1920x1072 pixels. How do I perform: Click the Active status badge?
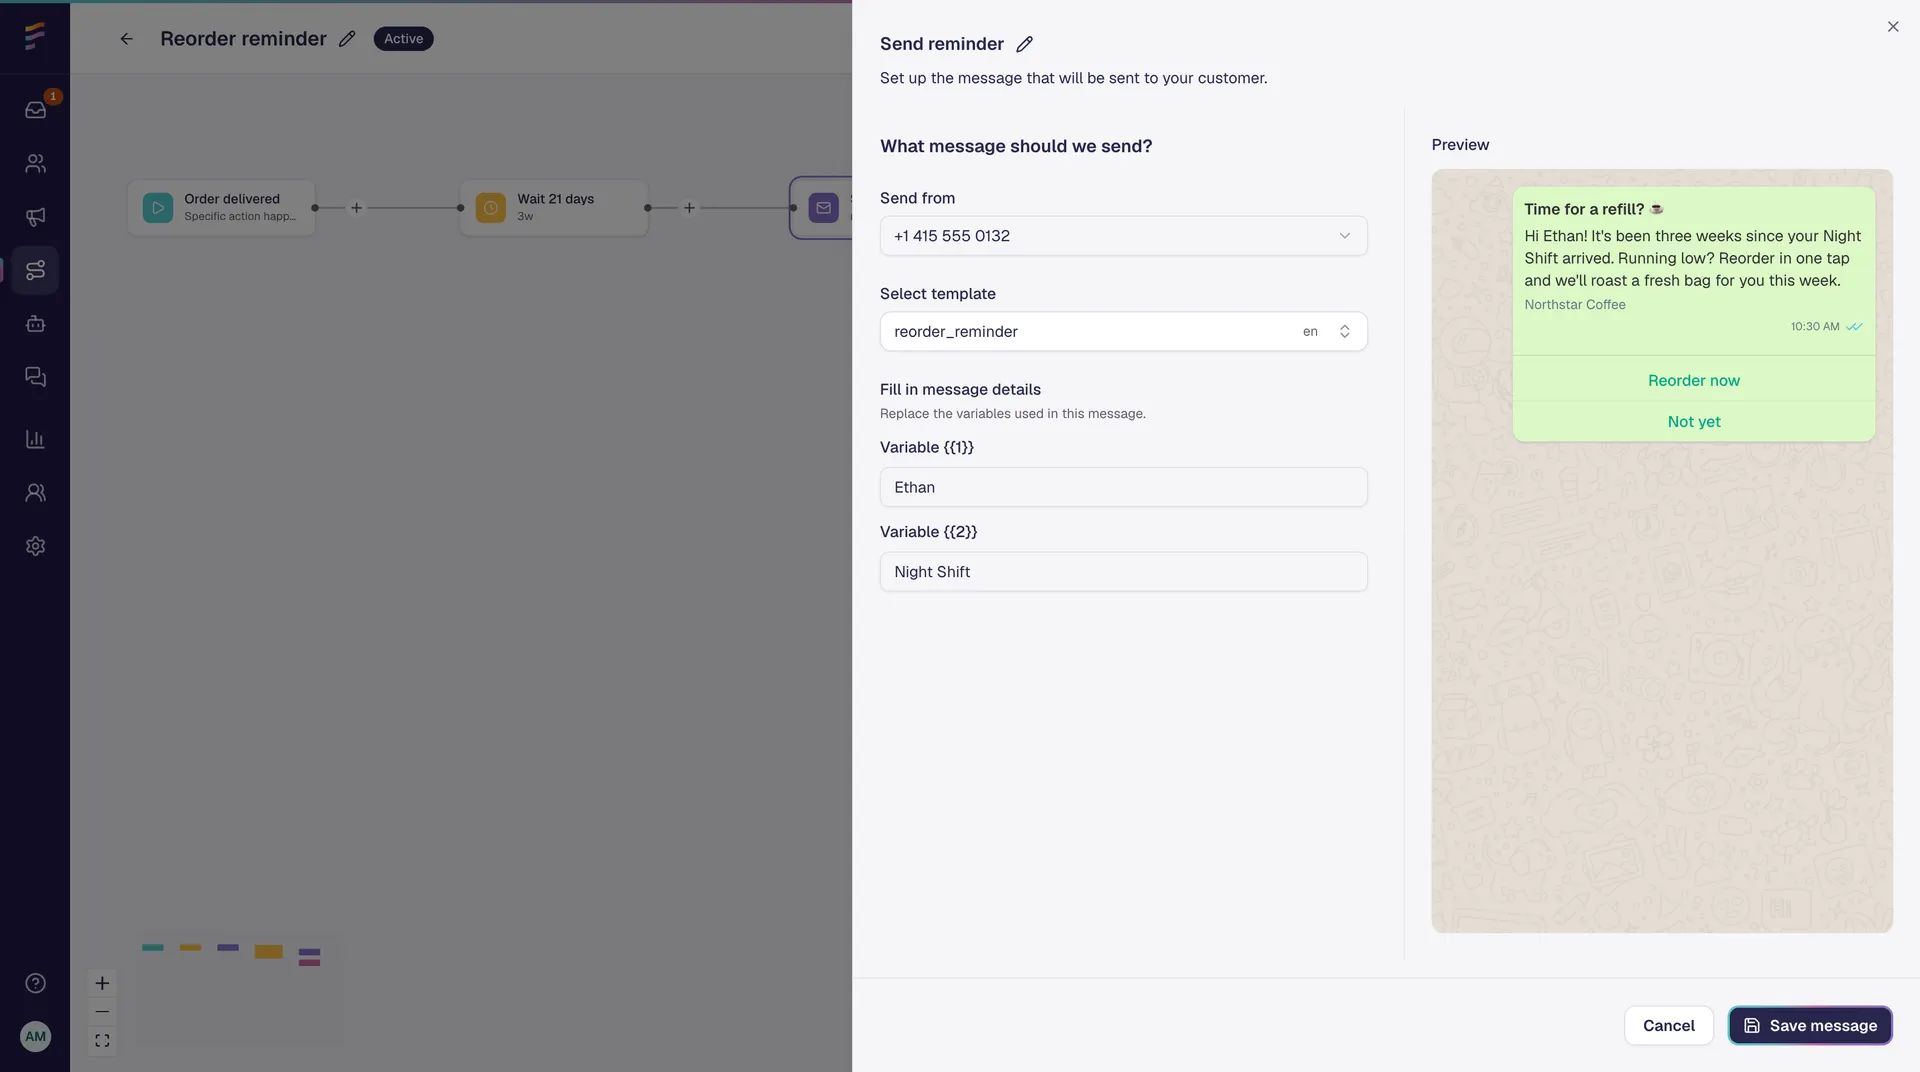[403, 39]
